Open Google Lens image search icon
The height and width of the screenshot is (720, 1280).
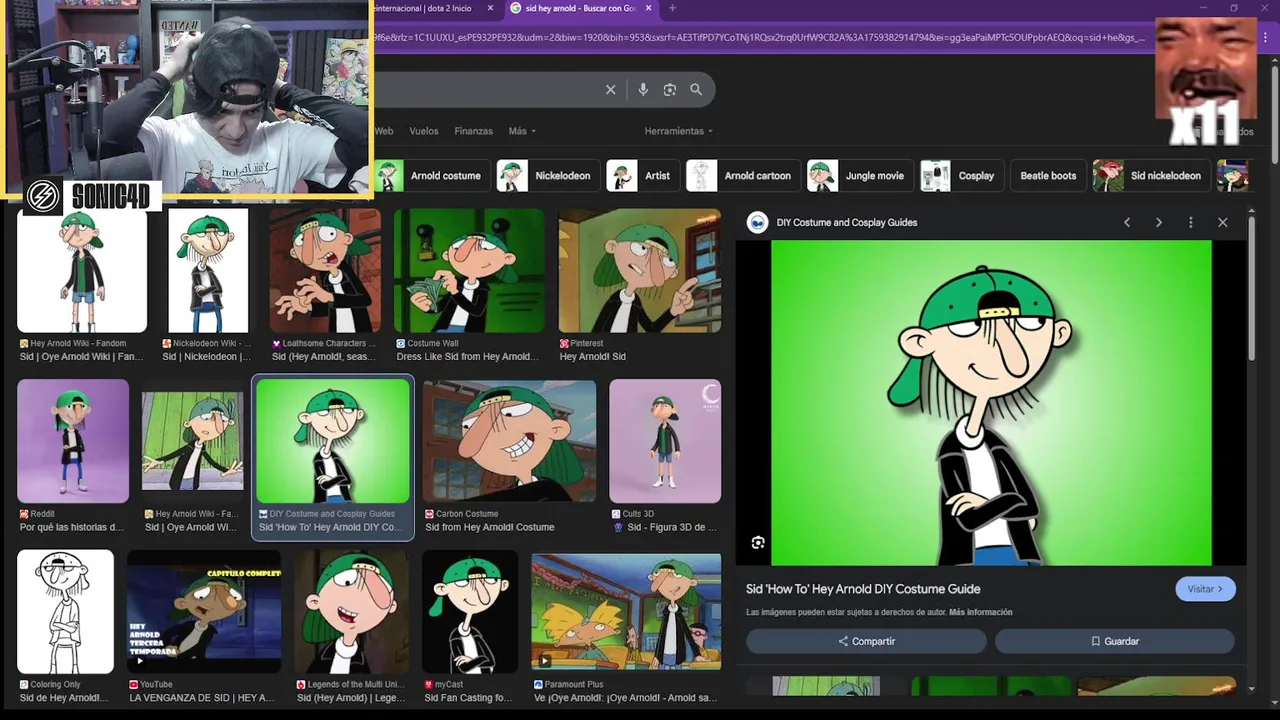click(x=670, y=90)
